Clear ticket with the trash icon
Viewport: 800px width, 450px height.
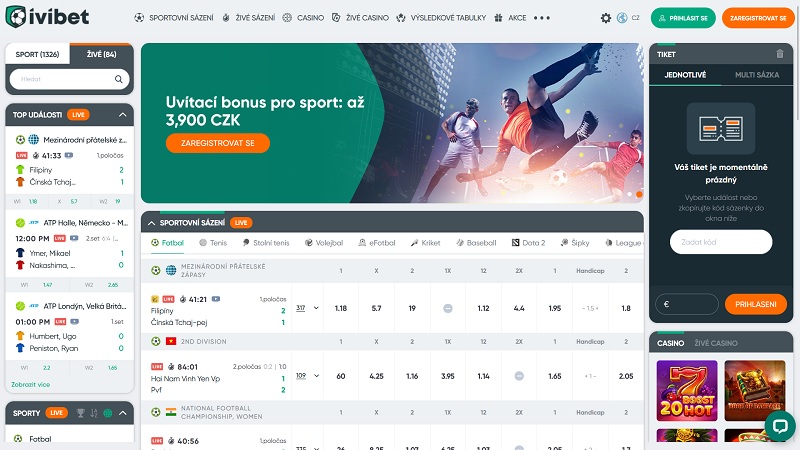tap(780, 54)
